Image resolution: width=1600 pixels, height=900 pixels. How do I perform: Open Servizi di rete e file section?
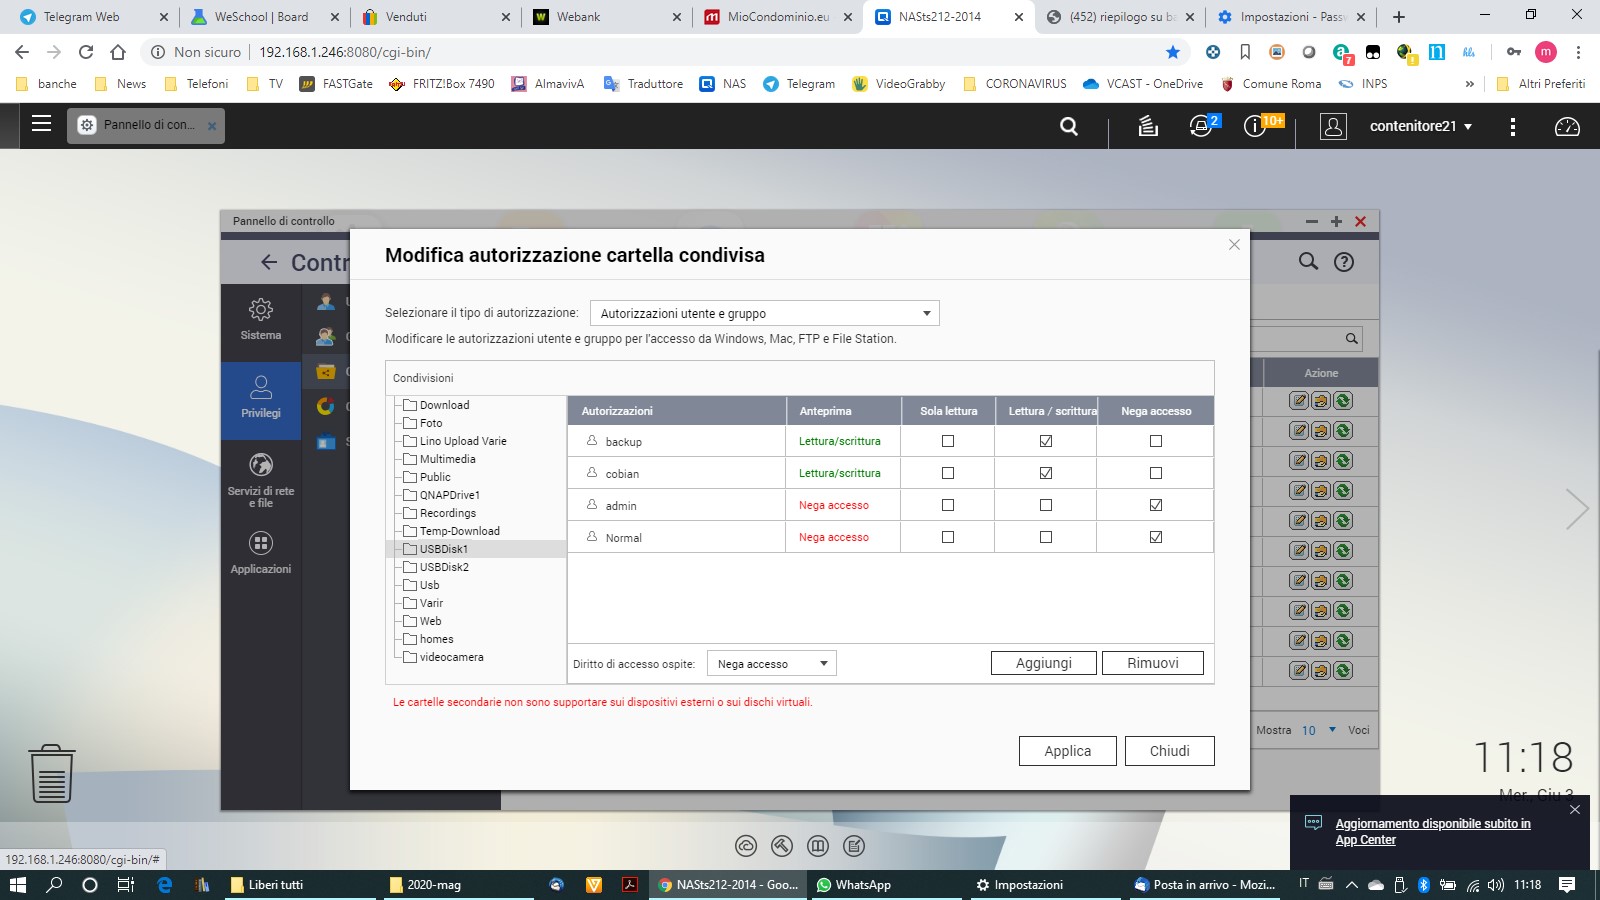tap(261, 479)
